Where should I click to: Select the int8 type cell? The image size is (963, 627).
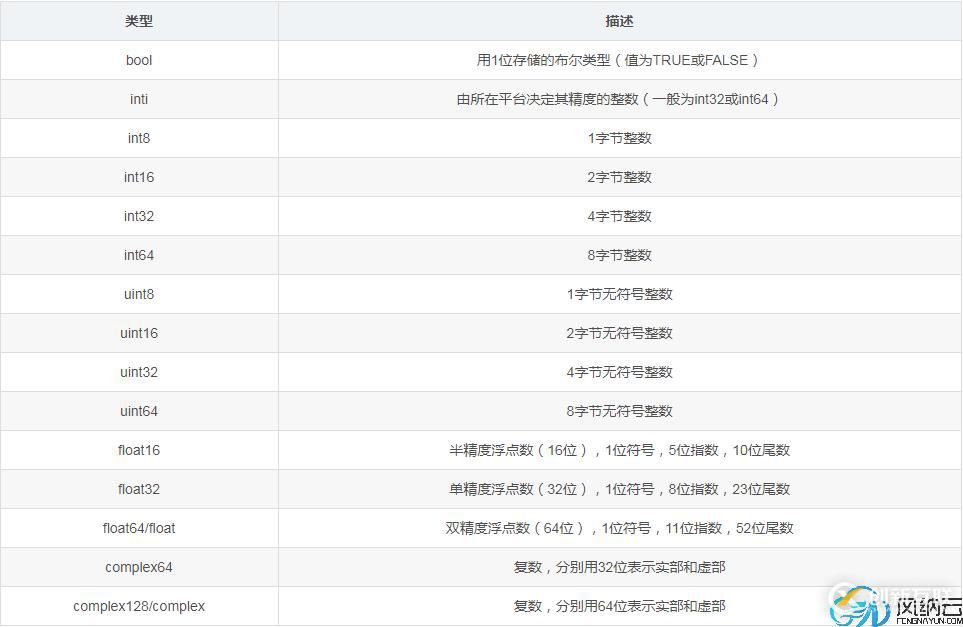coord(139,138)
